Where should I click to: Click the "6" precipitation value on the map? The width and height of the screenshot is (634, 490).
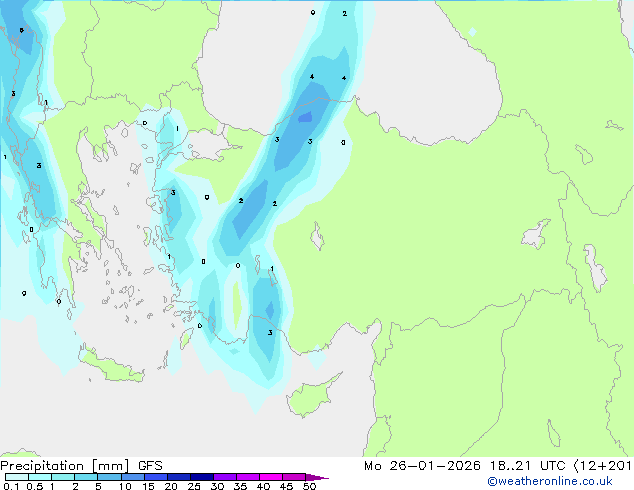point(21,30)
